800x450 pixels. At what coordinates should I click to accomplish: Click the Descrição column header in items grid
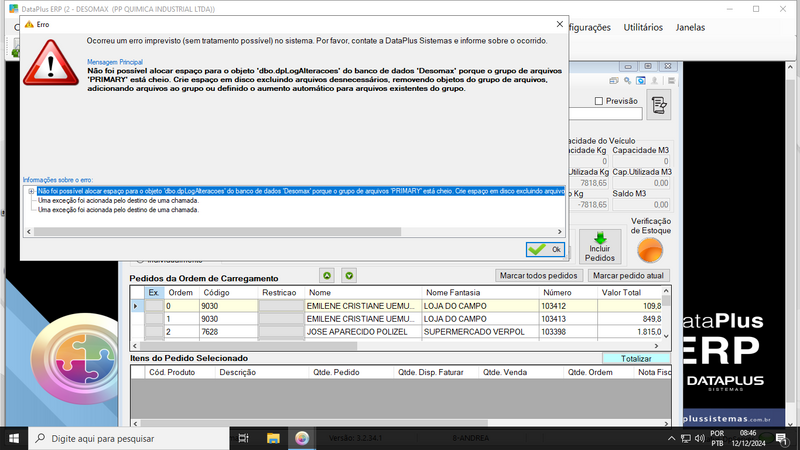(x=262, y=372)
